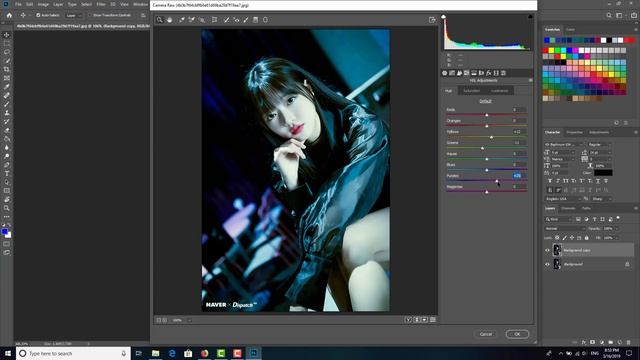Screen dimensions: 640x360
Task: Hide the Background copy layer
Action: click(x=547, y=250)
